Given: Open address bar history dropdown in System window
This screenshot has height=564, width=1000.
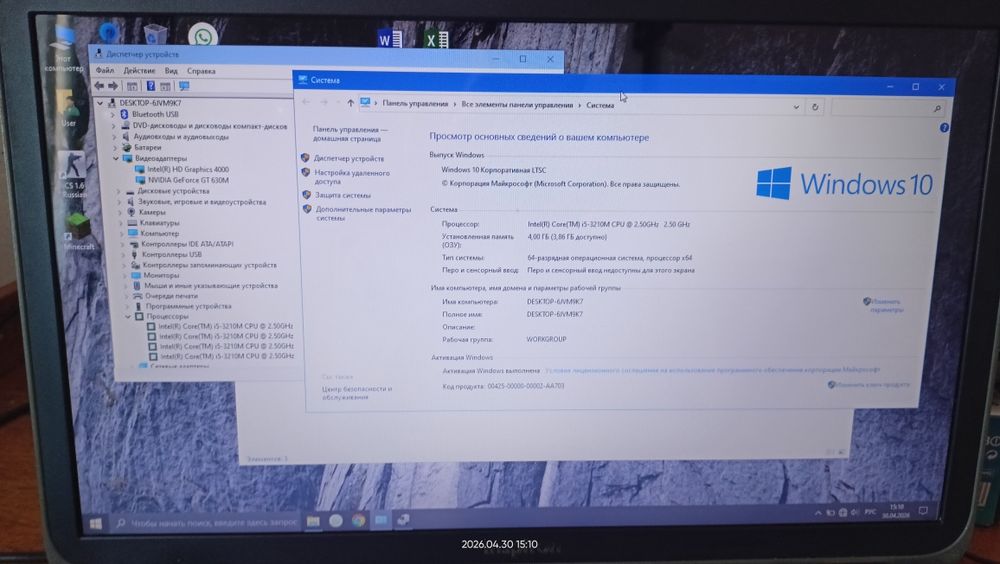Looking at the screenshot, I should click(796, 107).
